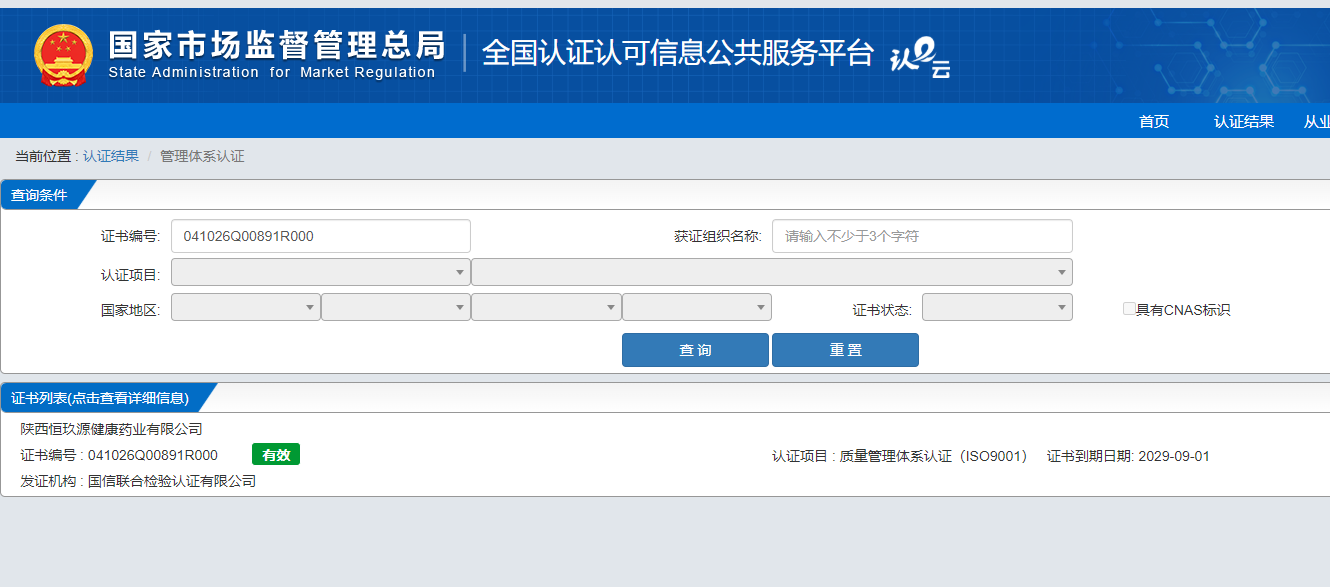Open the first 国家地区 dropdown
1330x587 pixels.
pos(246,307)
